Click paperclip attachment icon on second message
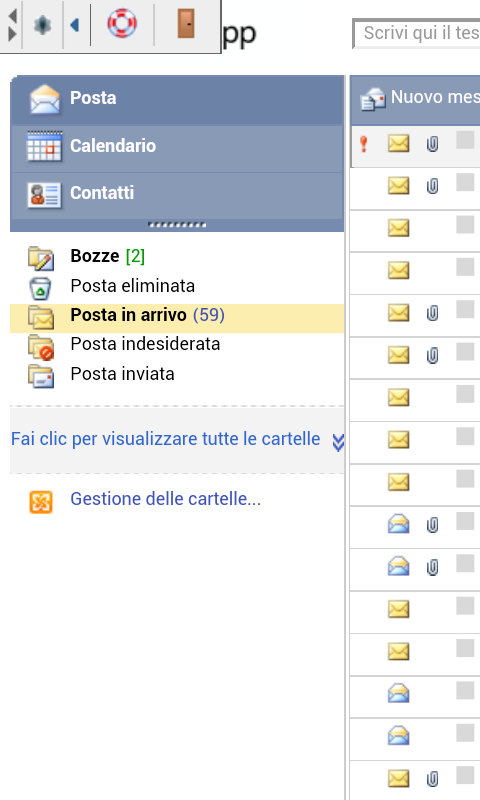Screen dimensions: 480x800 pyautogui.click(x=432, y=186)
